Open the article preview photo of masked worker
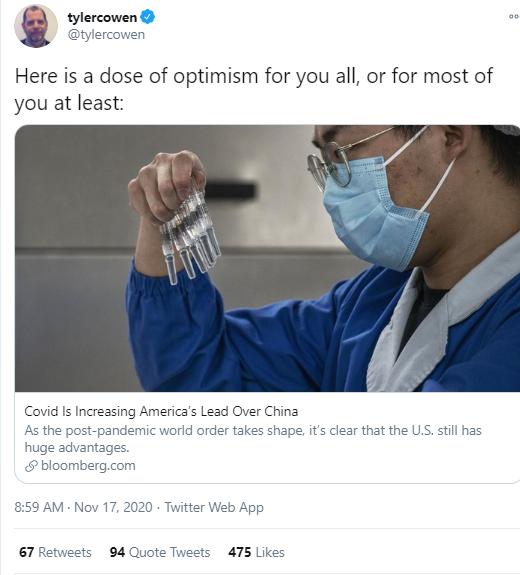 click(267, 258)
